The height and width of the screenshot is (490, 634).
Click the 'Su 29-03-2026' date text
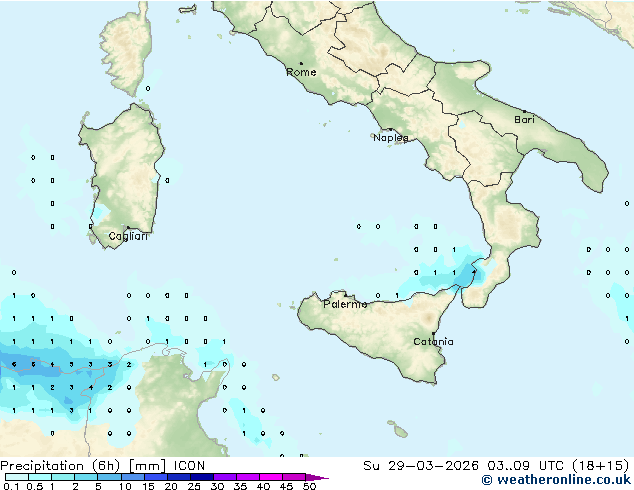pos(421,466)
